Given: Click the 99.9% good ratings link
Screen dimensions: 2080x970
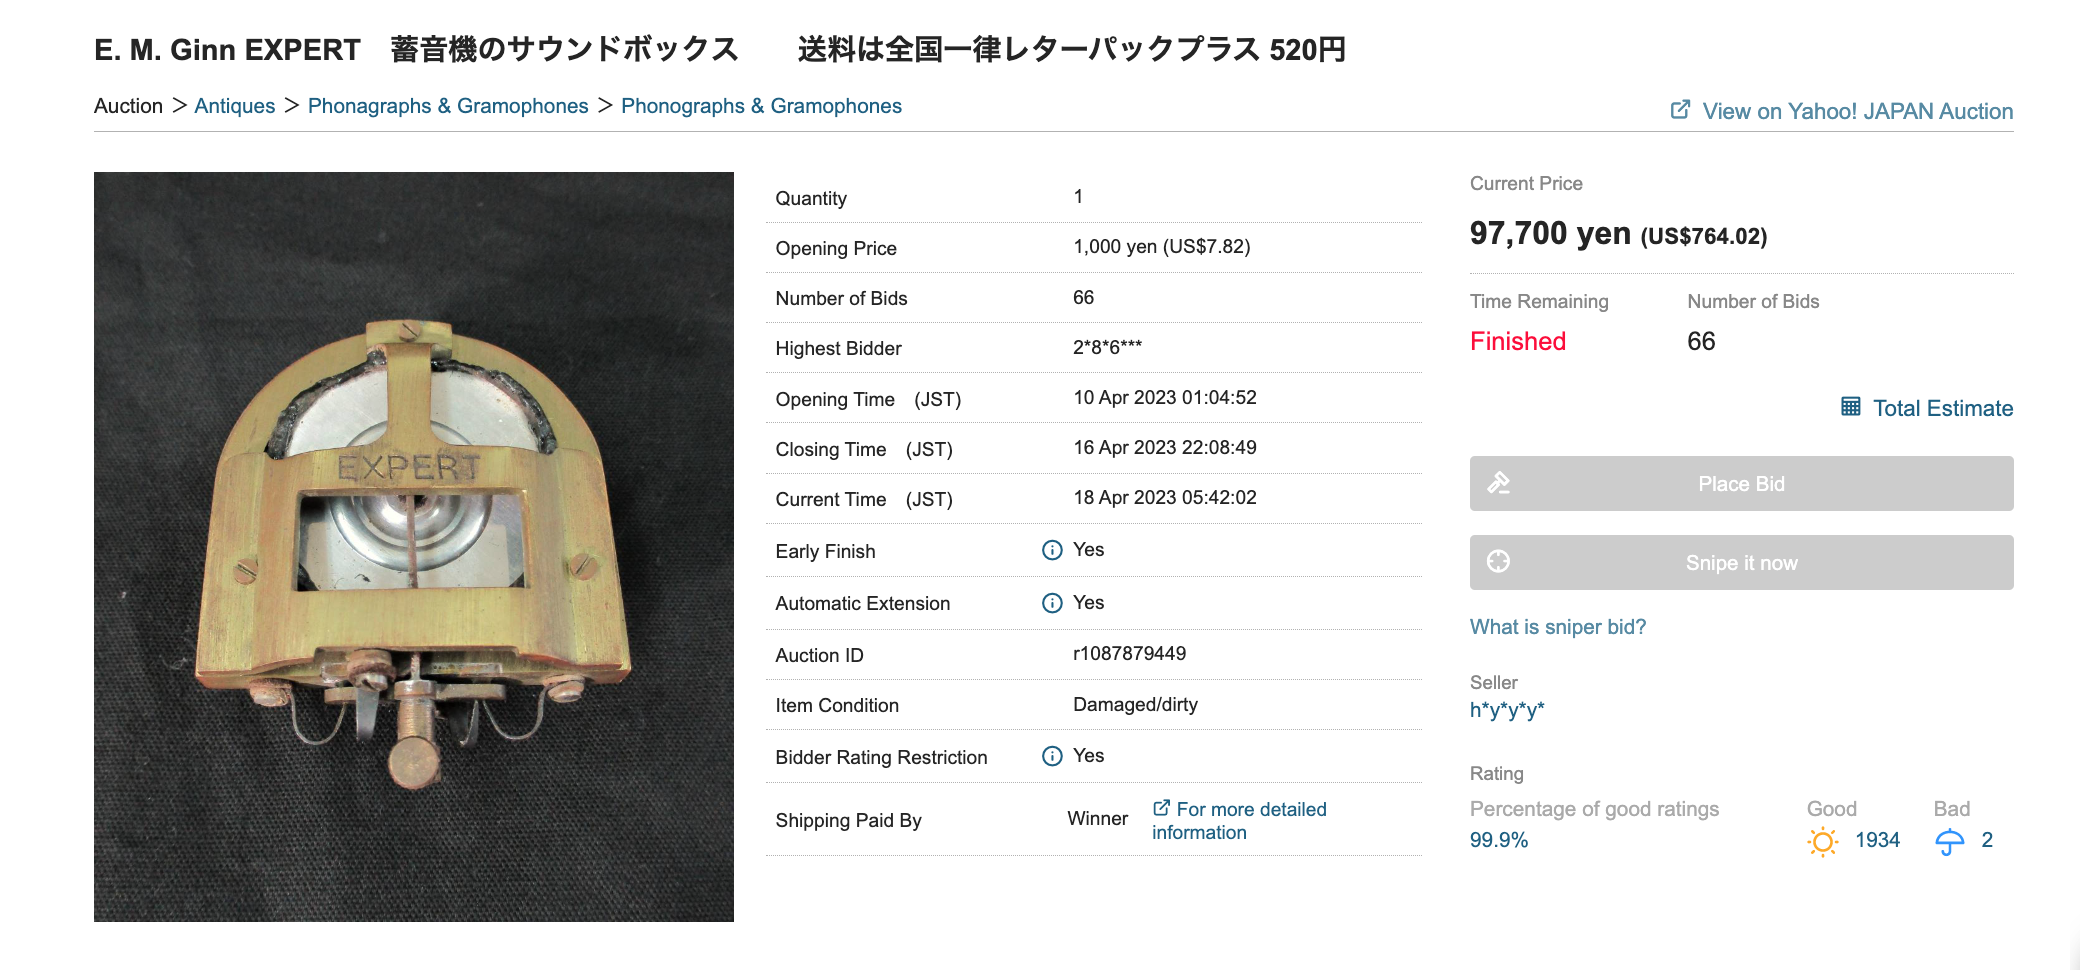Looking at the screenshot, I should tap(1498, 840).
